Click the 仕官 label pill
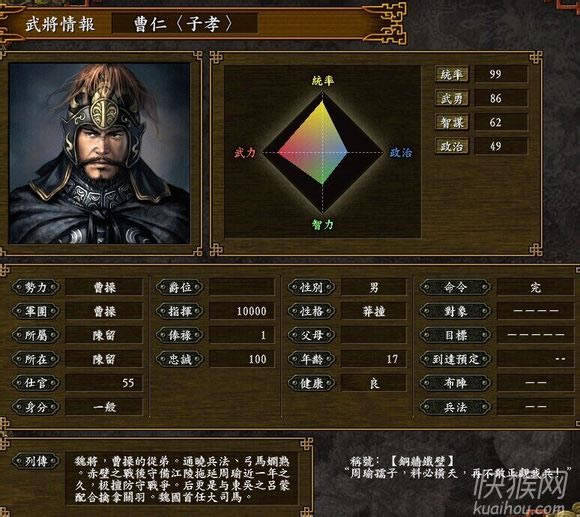 pyautogui.click(x=36, y=383)
